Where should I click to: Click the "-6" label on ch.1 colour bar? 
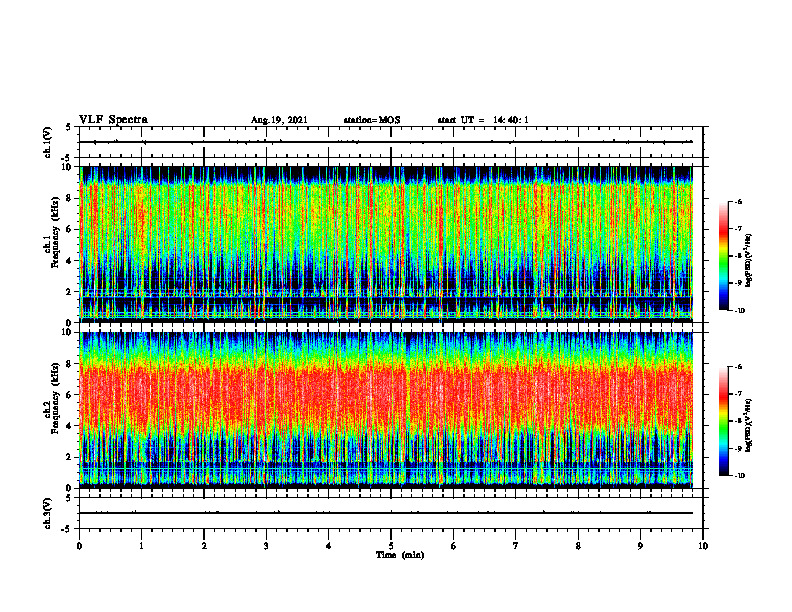(x=739, y=202)
